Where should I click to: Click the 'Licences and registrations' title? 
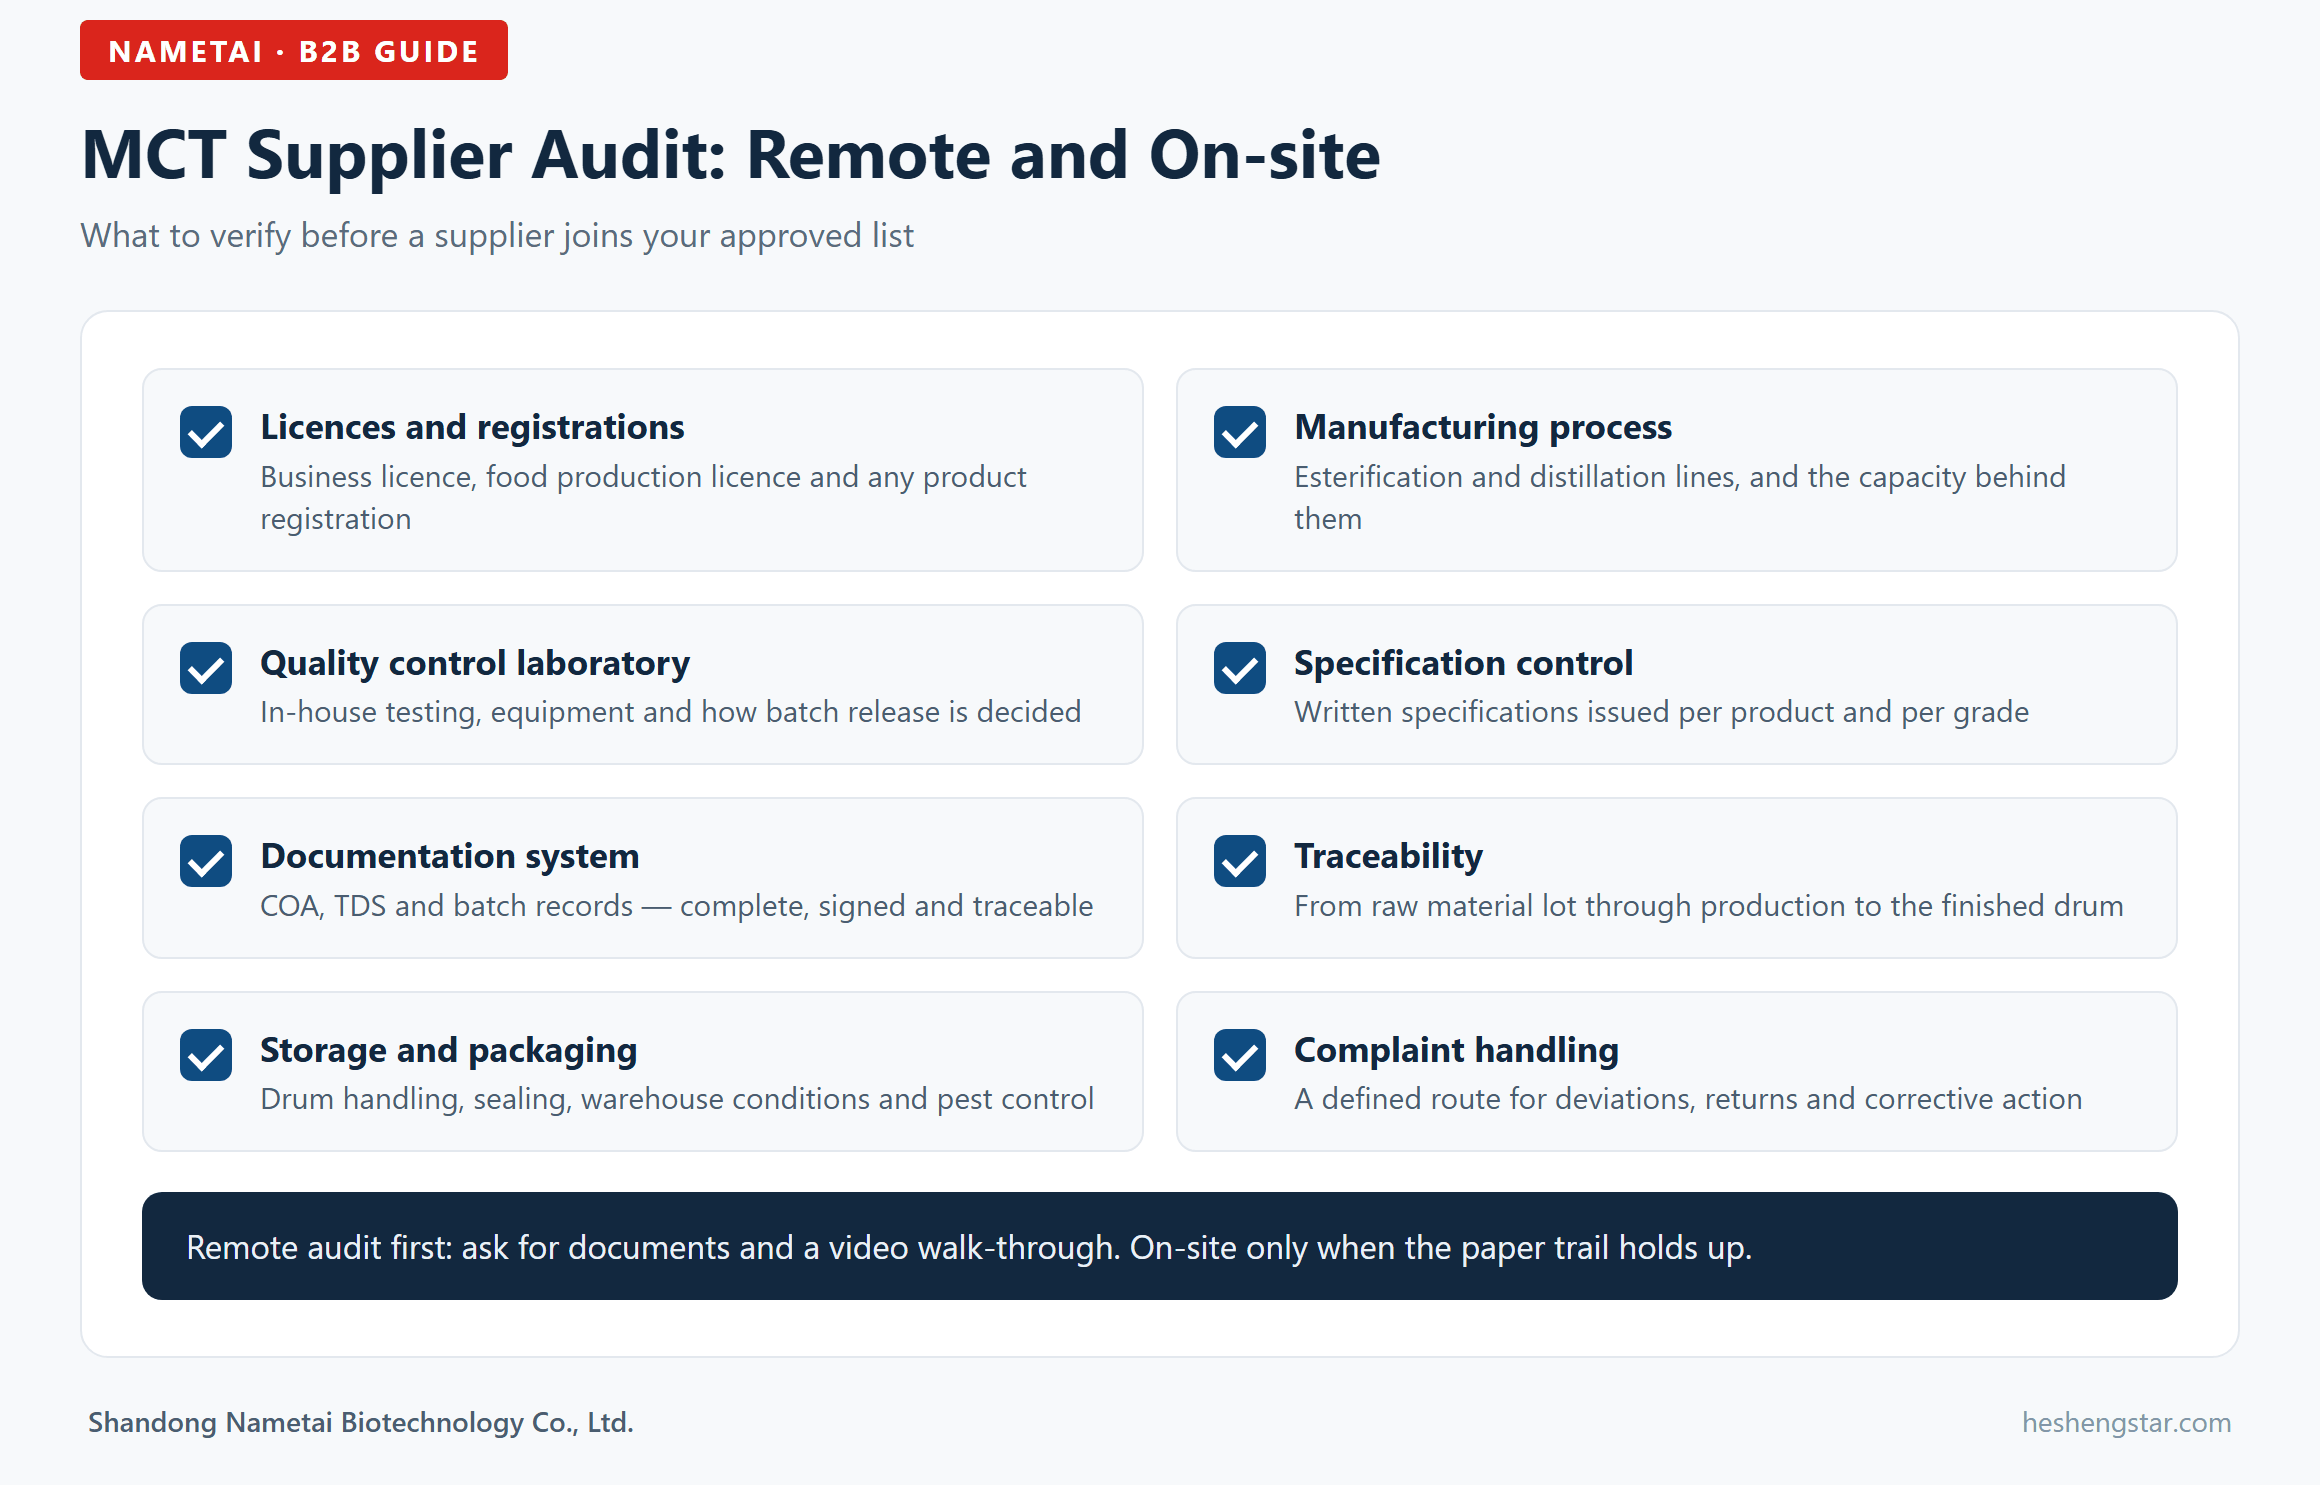pyautogui.click(x=472, y=427)
